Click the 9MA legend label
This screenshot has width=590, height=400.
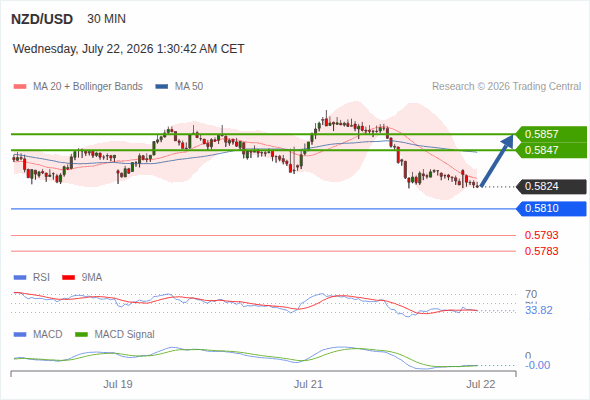coord(92,278)
